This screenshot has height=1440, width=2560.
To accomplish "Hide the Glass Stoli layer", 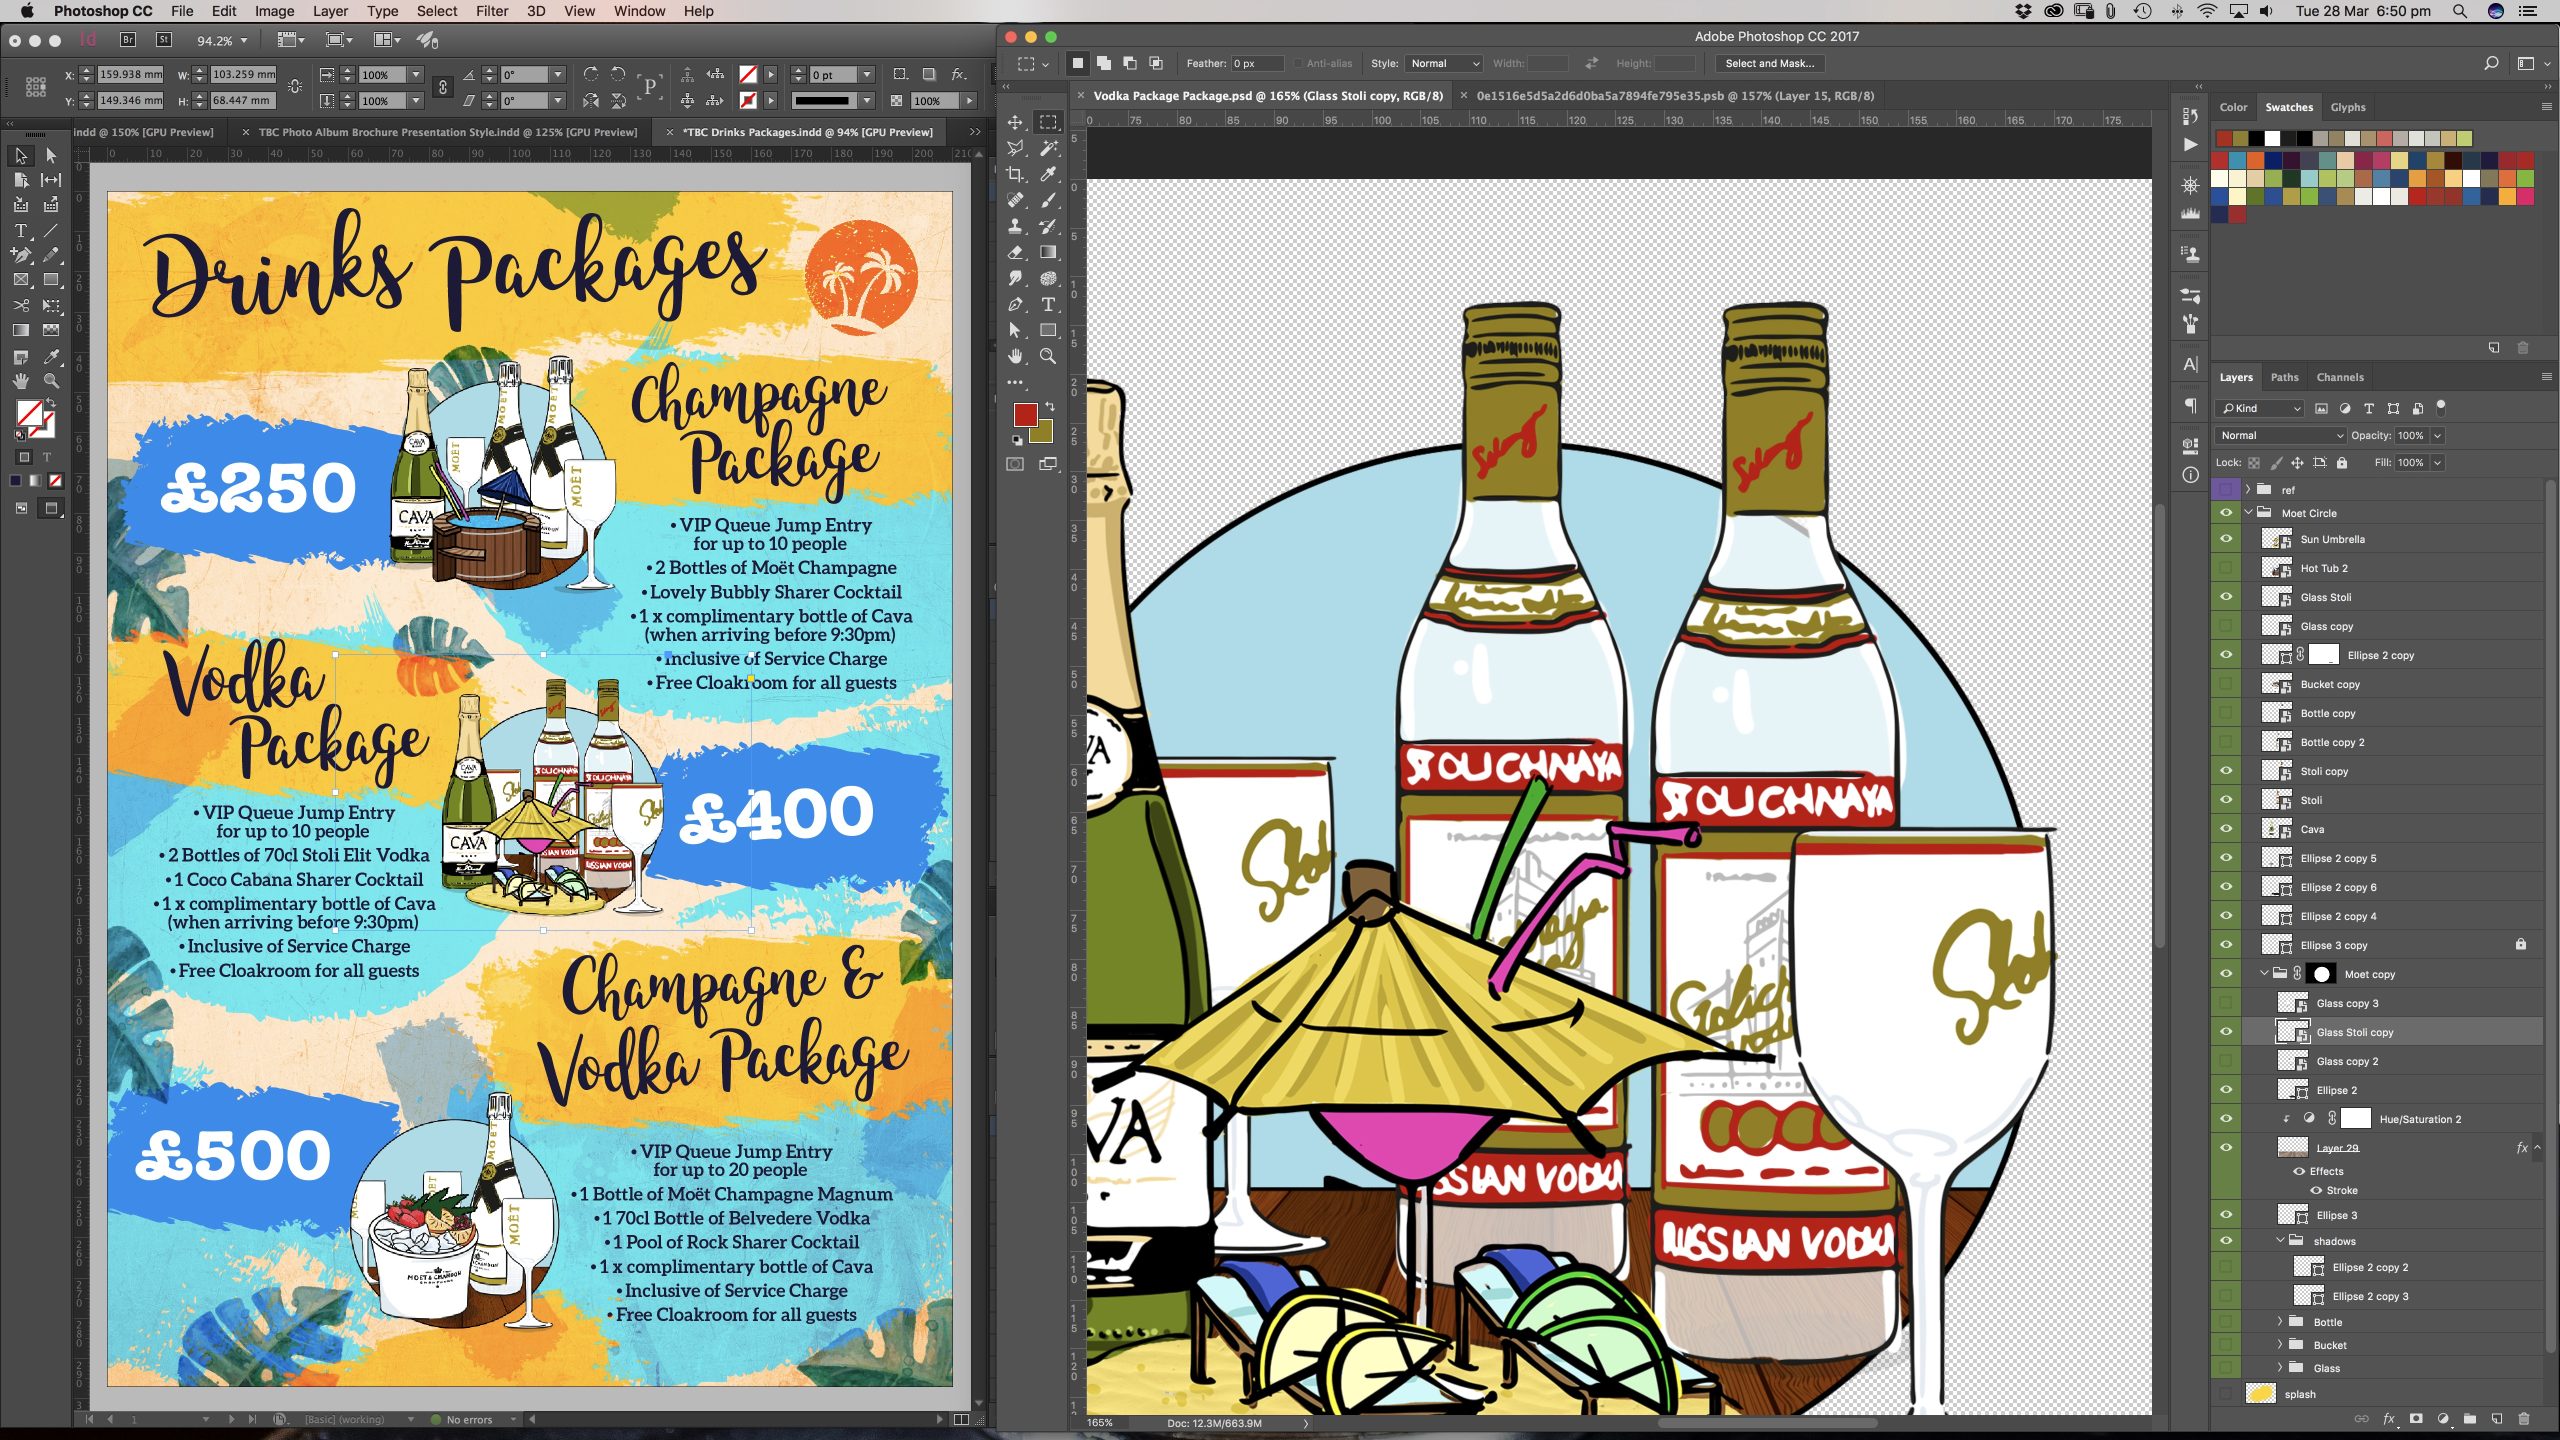I will pyautogui.click(x=2226, y=597).
